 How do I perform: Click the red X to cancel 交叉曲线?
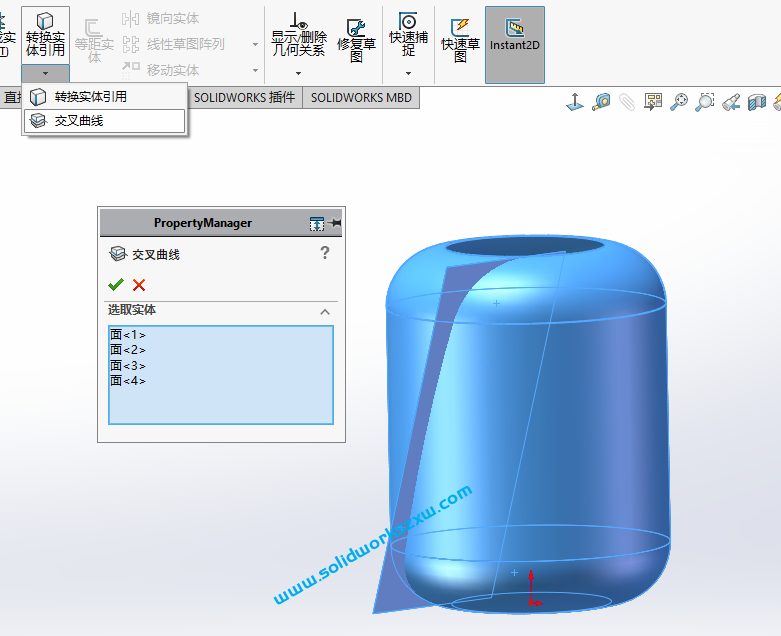pos(139,285)
